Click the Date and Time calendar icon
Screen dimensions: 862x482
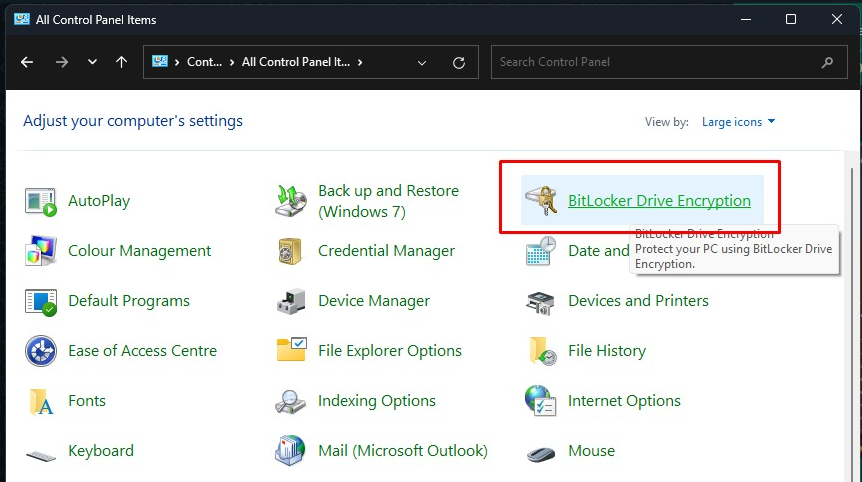click(541, 251)
